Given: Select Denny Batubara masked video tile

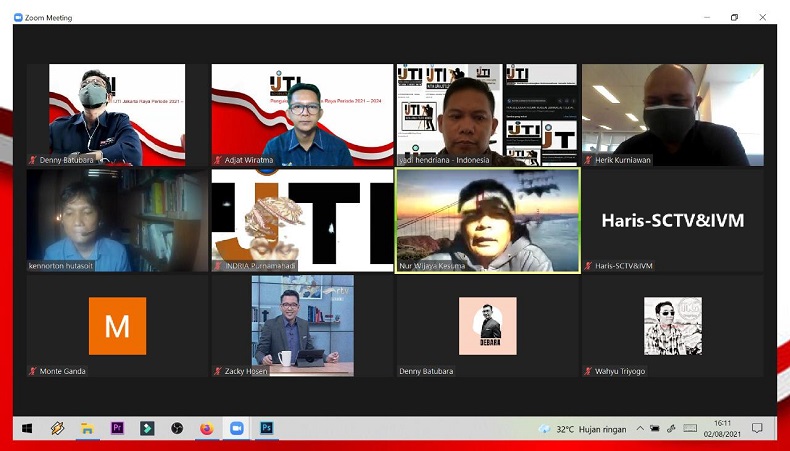Looking at the screenshot, I should pyautogui.click(x=117, y=114).
